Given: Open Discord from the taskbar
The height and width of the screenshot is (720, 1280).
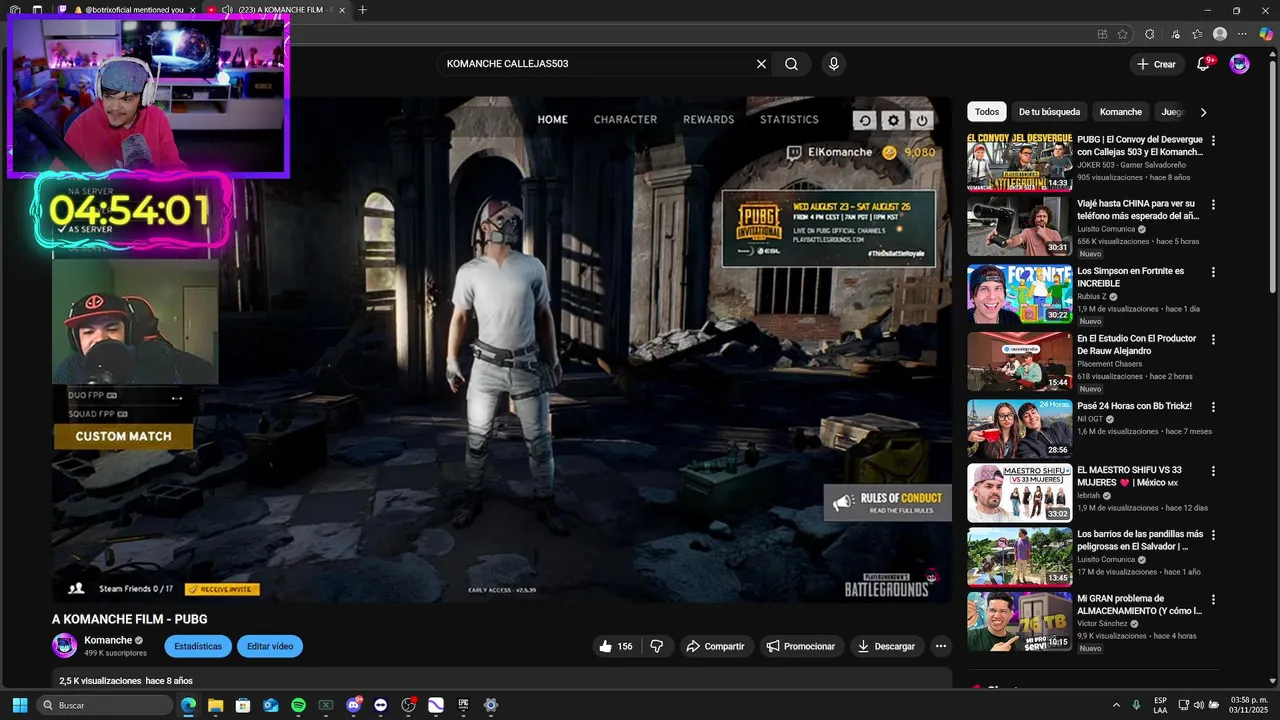Looking at the screenshot, I should pos(353,705).
